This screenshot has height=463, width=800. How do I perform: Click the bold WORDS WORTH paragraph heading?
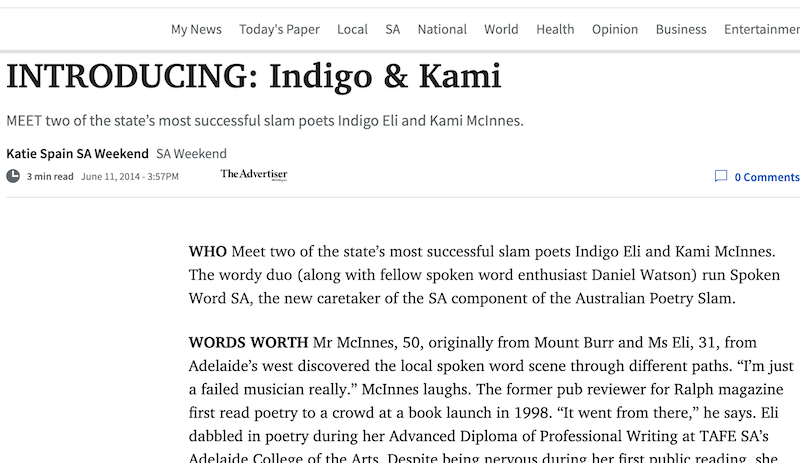point(248,342)
